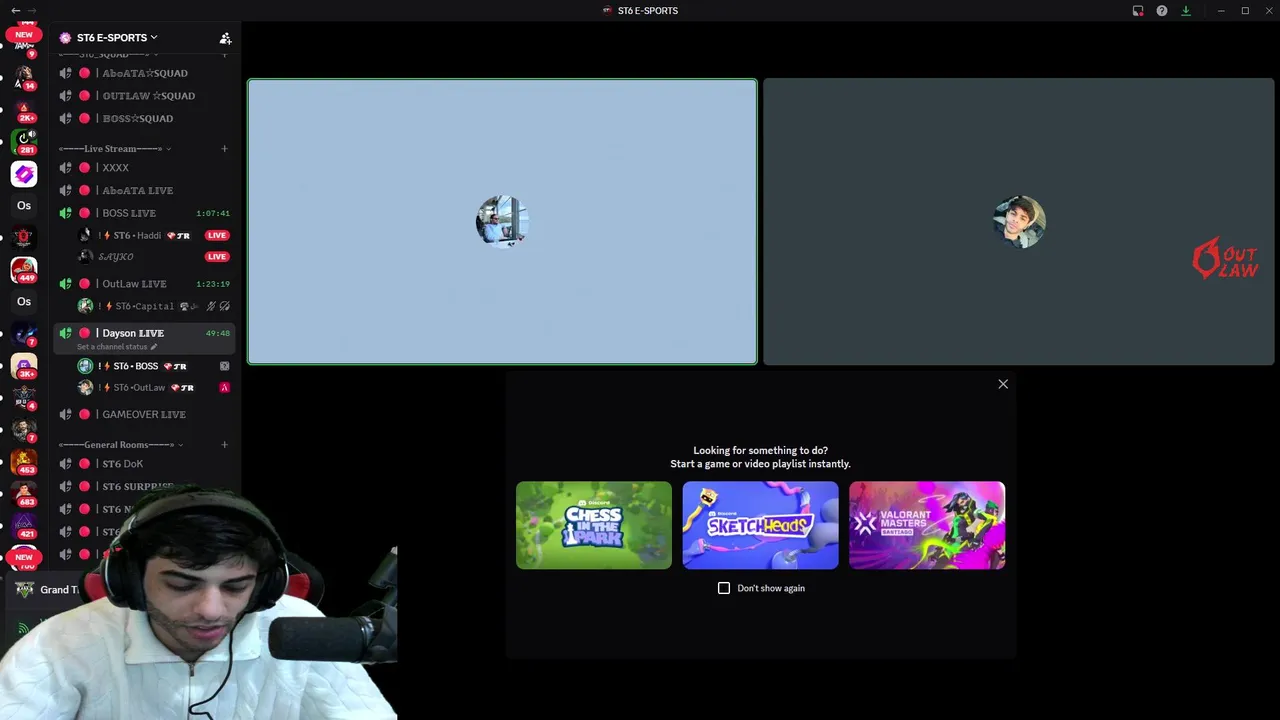This screenshot has width=1280, height=720.
Task: Launch Sketch Heads activity
Action: point(760,525)
